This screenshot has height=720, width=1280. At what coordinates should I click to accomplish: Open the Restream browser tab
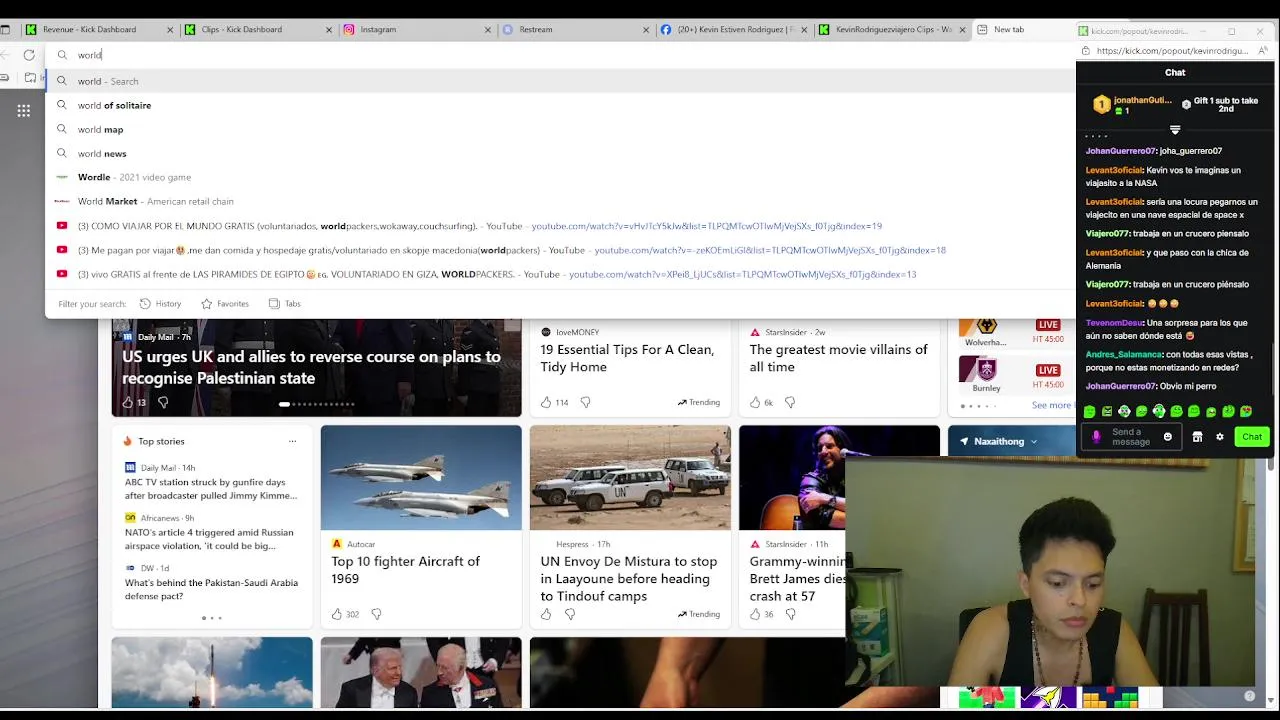[x=536, y=29]
